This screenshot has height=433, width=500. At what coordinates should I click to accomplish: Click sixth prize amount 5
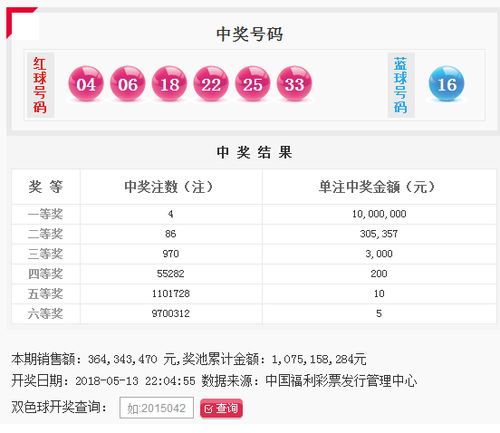(x=379, y=314)
